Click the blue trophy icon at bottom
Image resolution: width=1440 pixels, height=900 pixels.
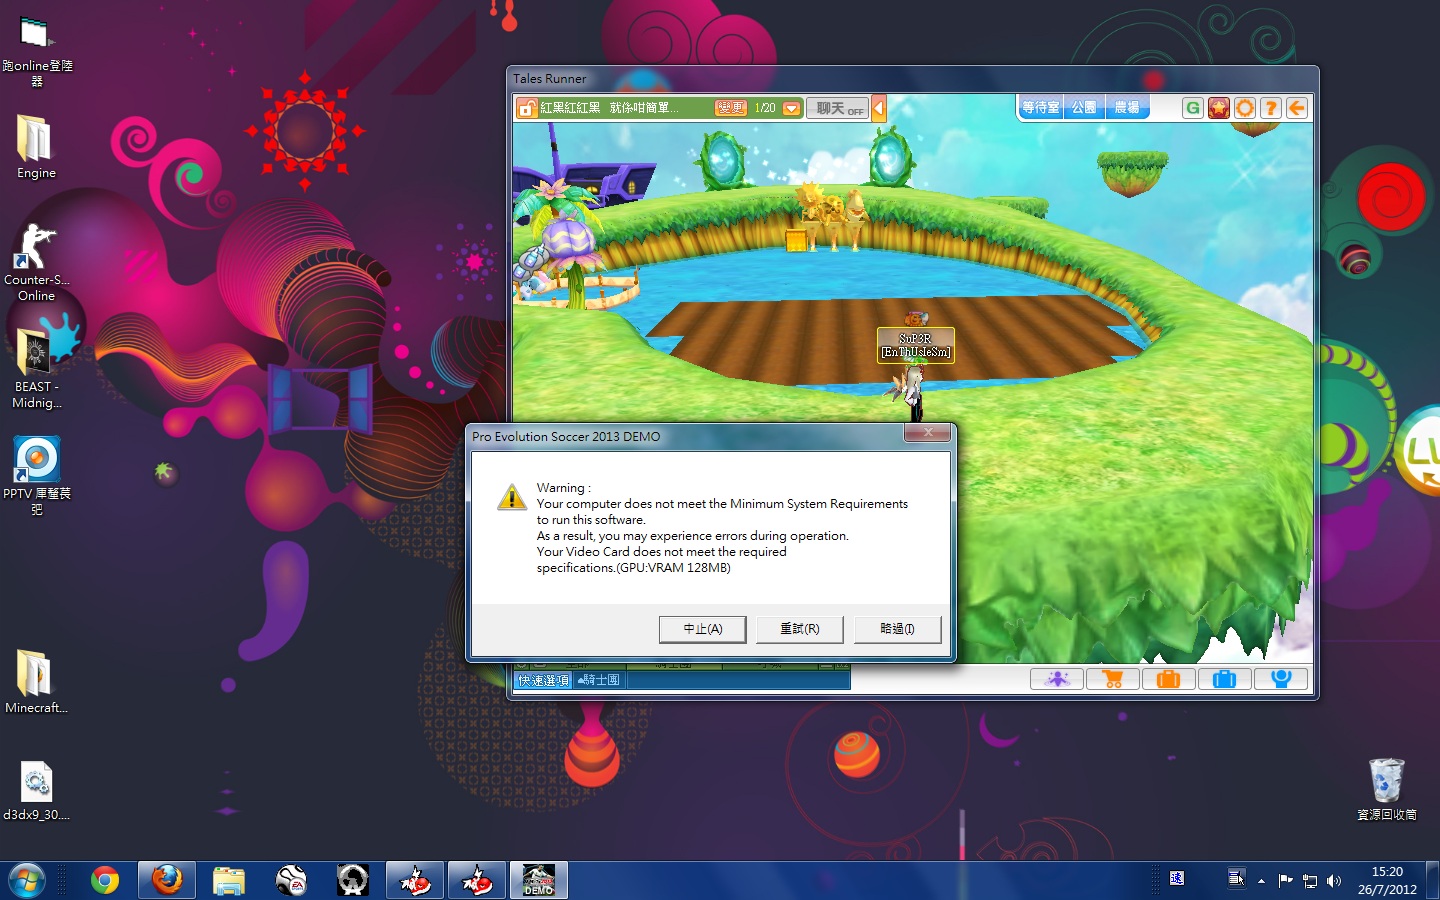point(1280,680)
